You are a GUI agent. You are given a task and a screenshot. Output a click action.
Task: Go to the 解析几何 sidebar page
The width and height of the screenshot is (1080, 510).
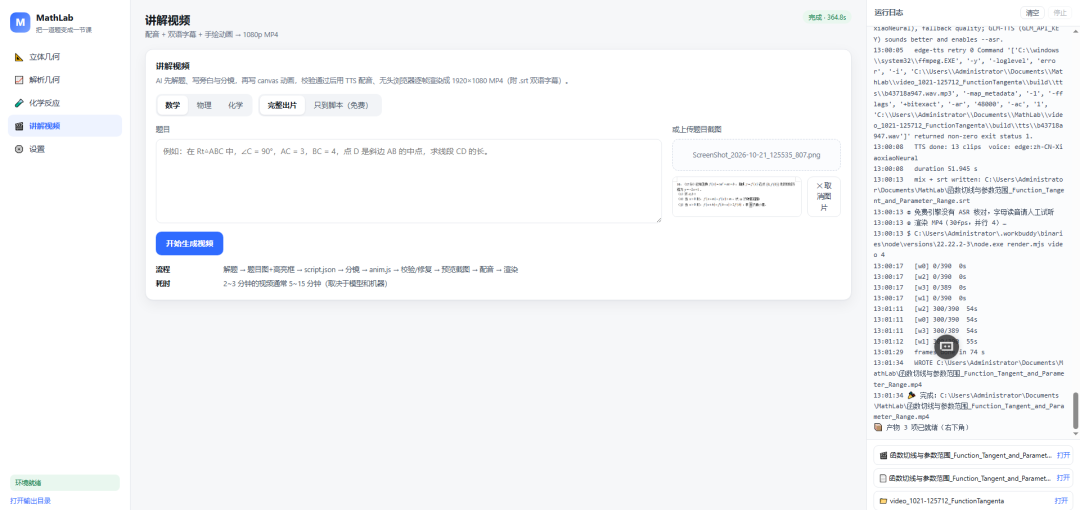tap(65, 80)
